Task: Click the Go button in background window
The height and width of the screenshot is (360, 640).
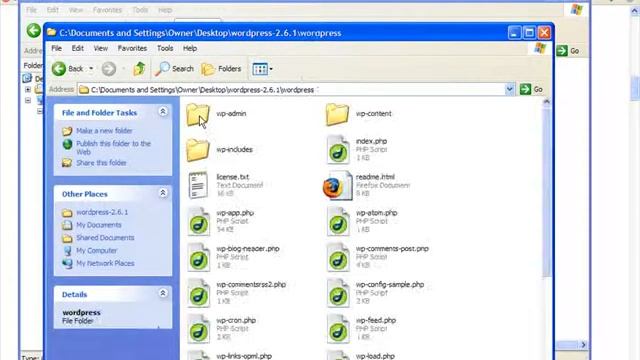Action: [x=568, y=51]
